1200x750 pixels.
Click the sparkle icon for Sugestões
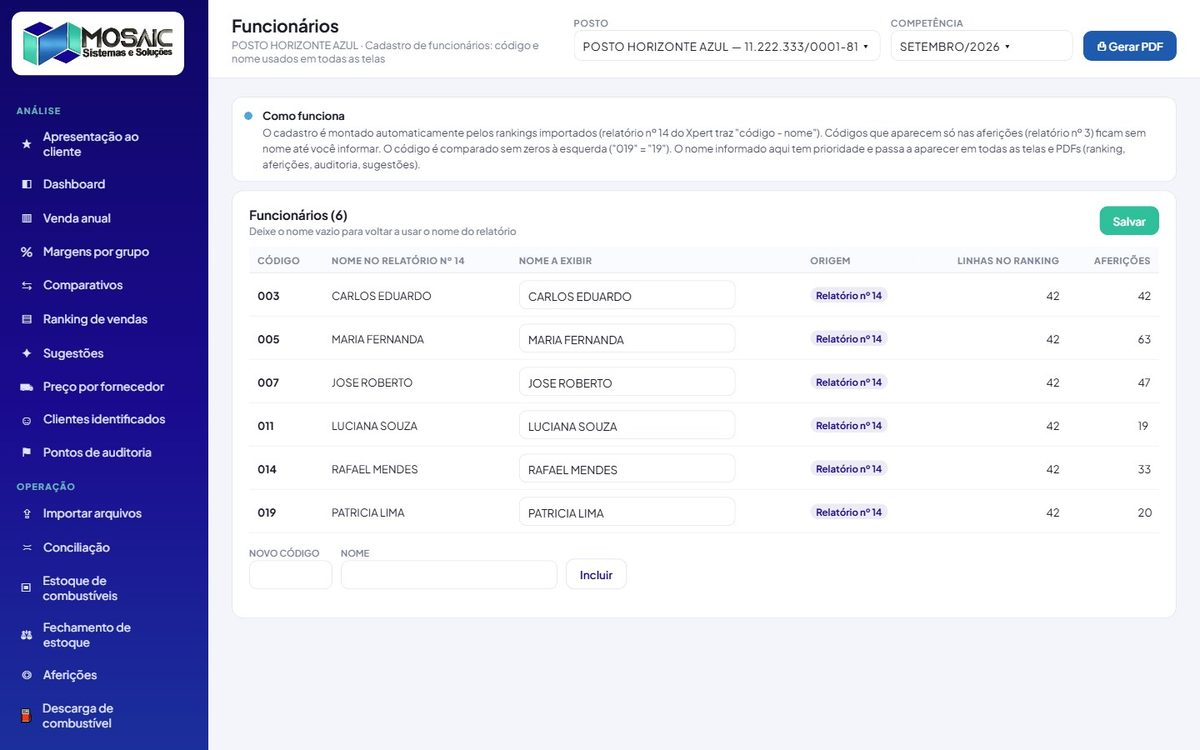[27, 353]
